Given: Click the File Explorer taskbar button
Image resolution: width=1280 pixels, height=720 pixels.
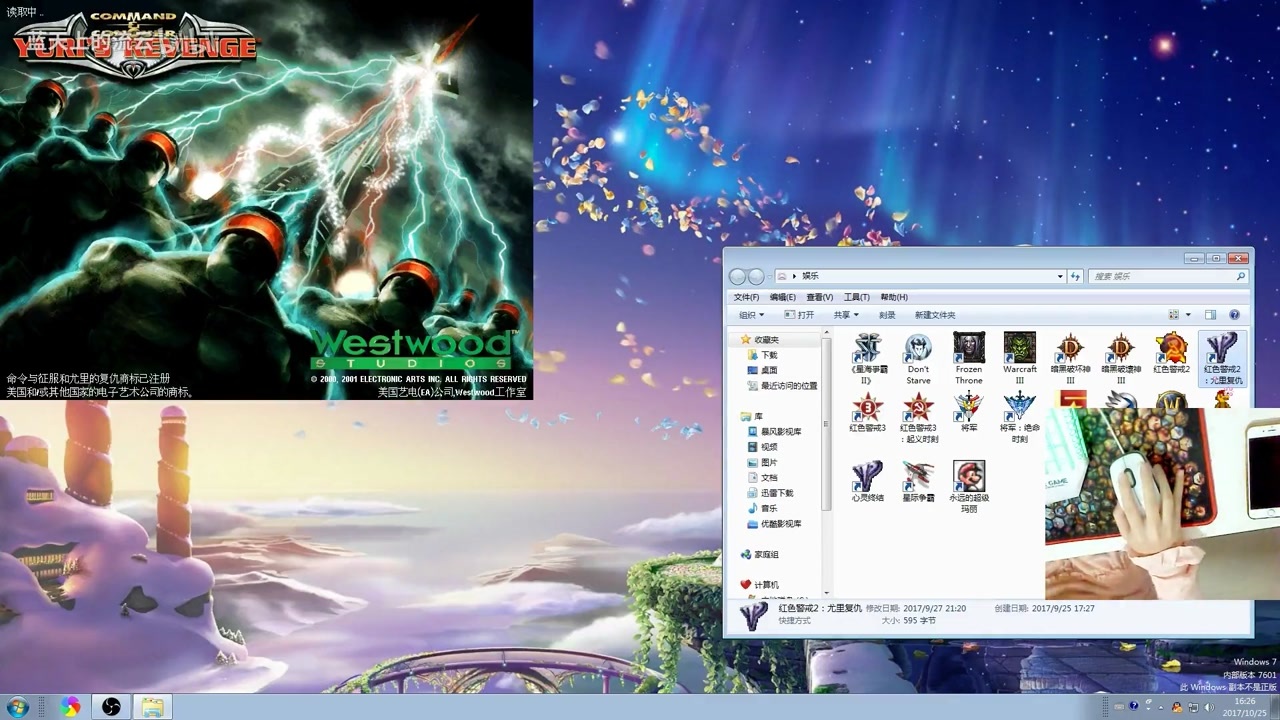Looking at the screenshot, I should coord(152,707).
